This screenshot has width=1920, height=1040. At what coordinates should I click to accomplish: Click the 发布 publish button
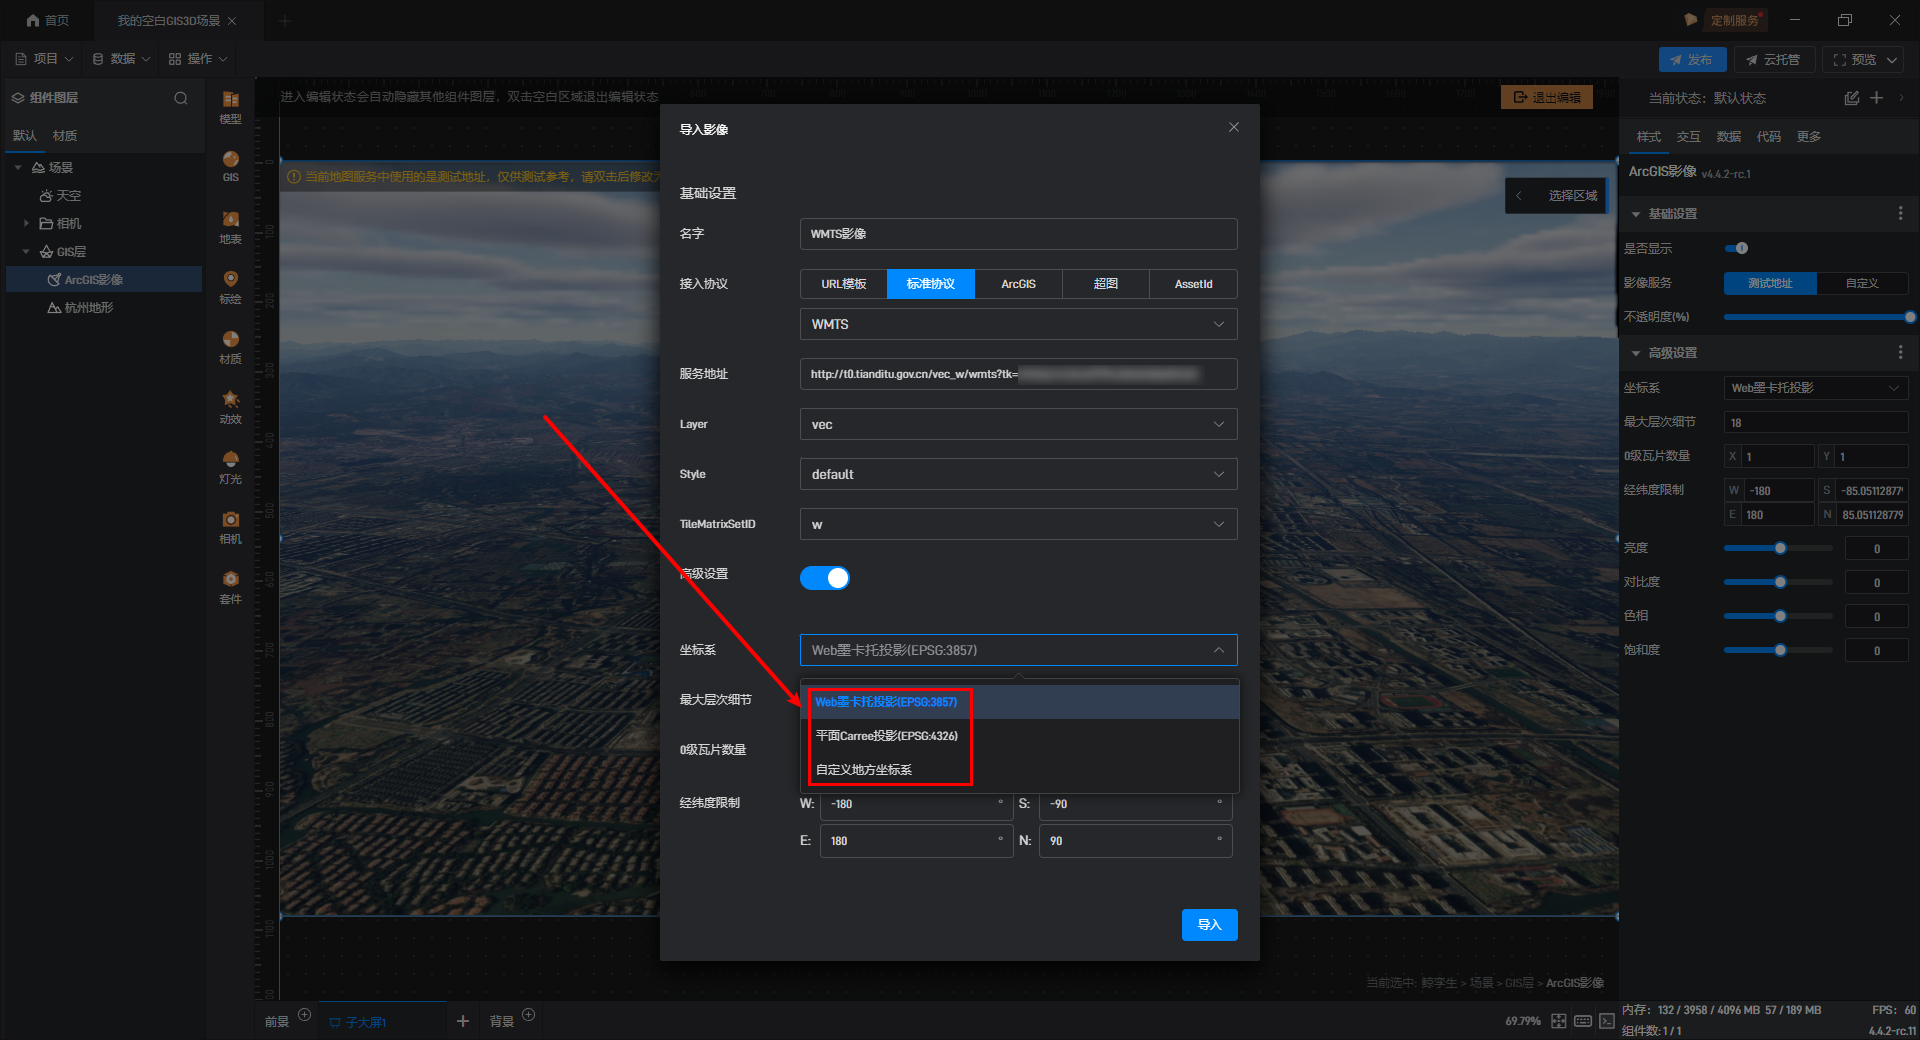tap(1692, 60)
